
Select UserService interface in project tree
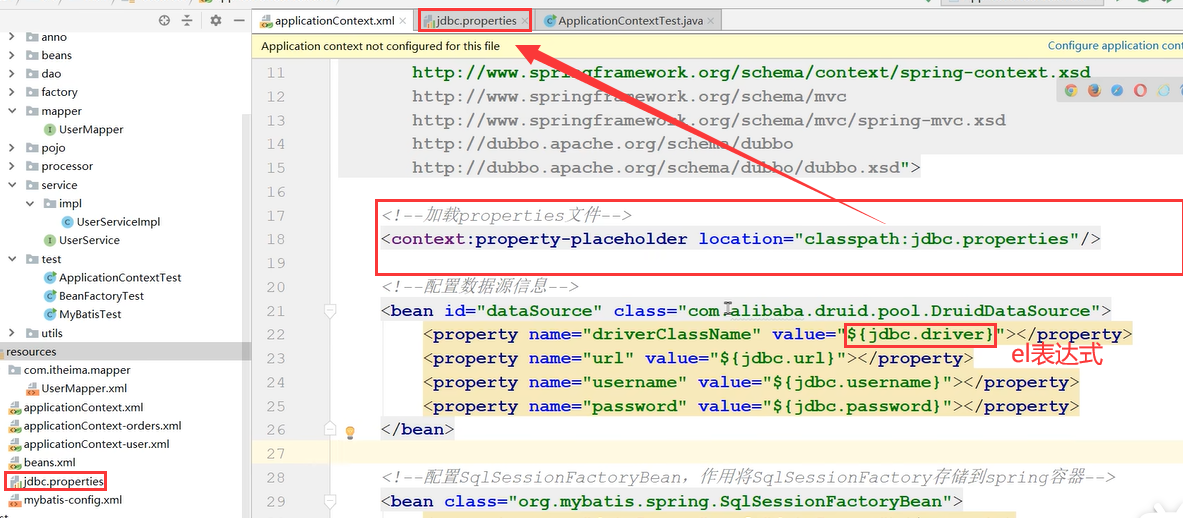pyautogui.click(x=81, y=240)
